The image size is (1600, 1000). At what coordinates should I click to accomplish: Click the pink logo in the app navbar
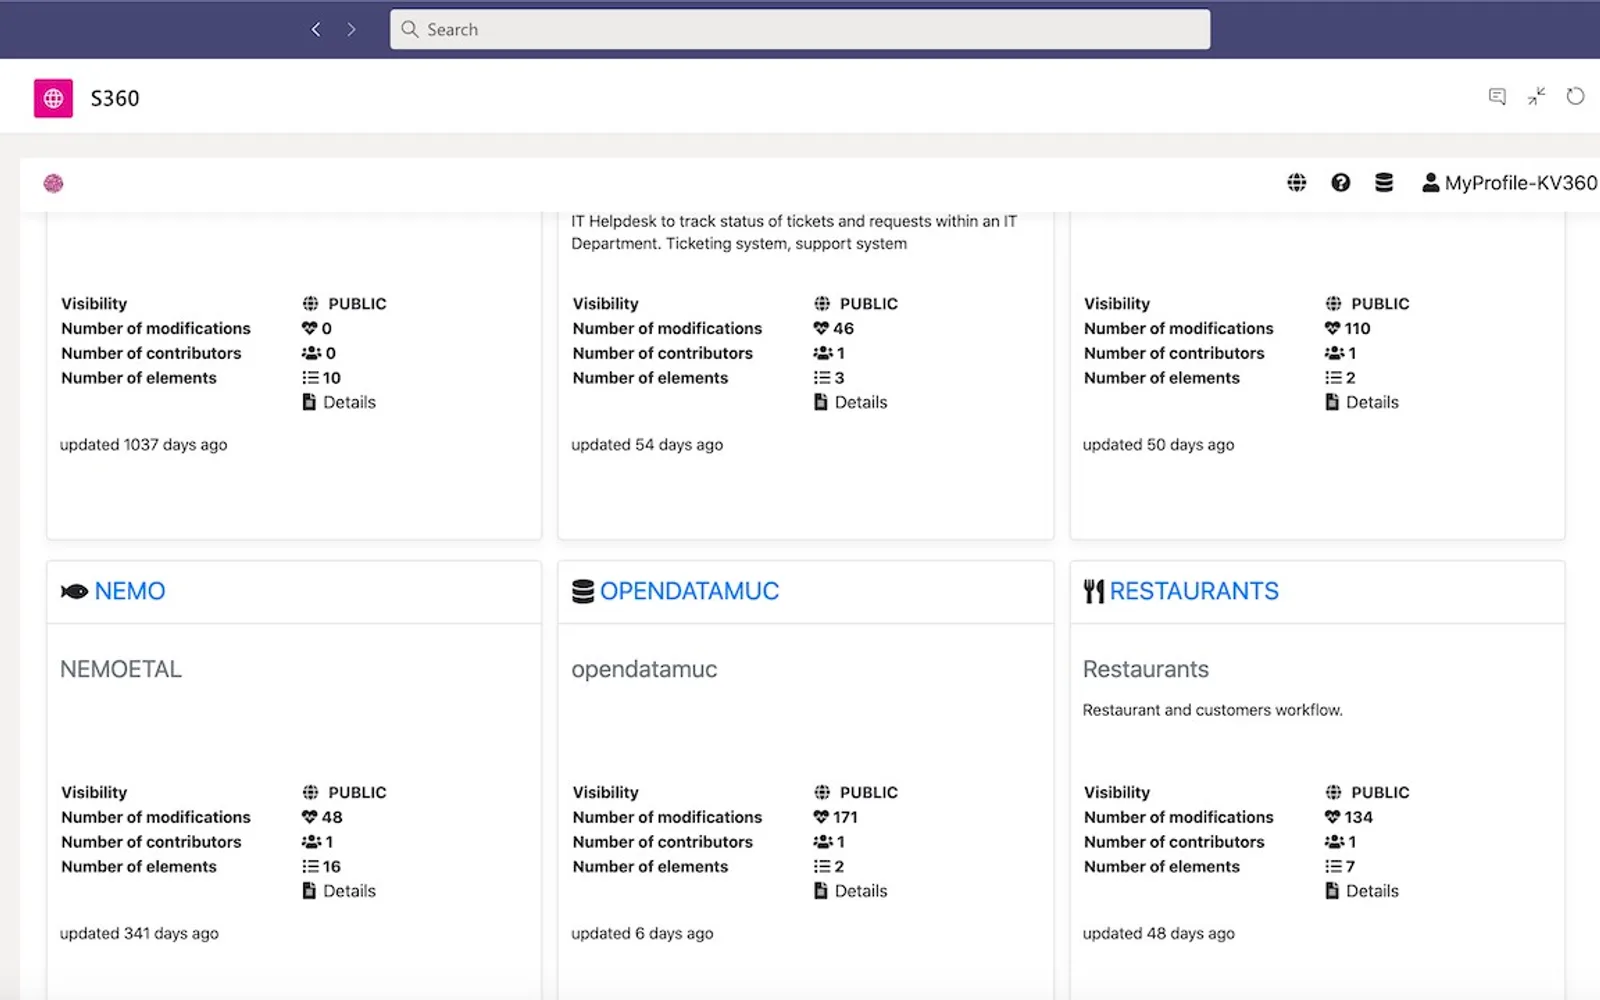(54, 183)
